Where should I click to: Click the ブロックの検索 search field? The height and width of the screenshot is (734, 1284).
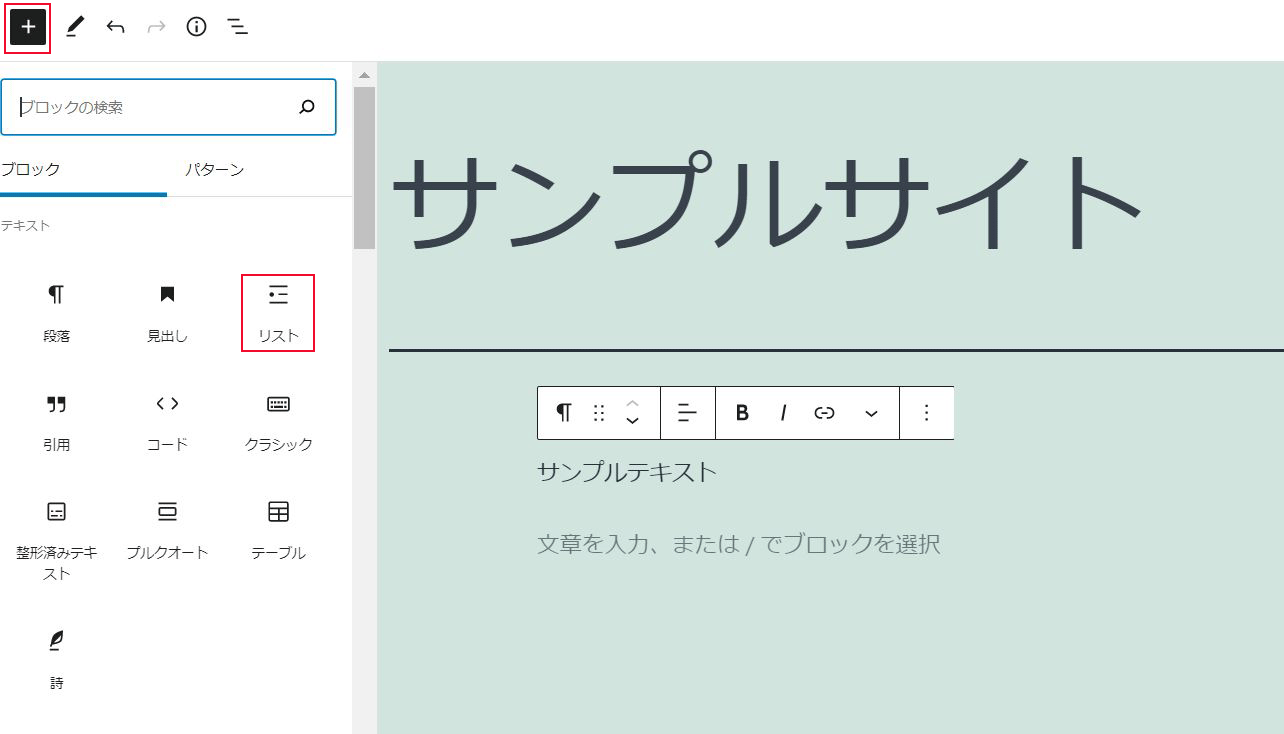155,107
